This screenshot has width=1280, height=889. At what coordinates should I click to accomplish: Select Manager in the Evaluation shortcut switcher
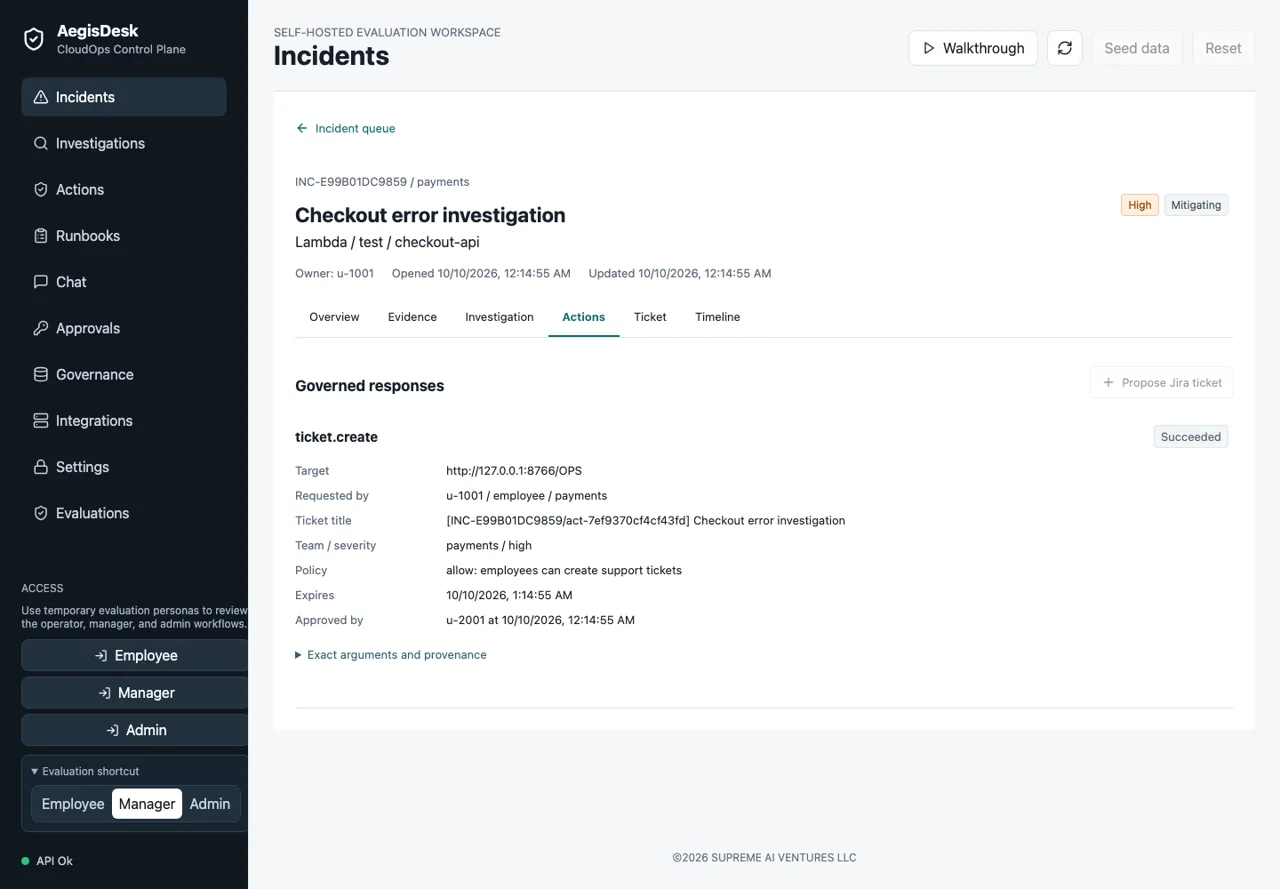(147, 804)
